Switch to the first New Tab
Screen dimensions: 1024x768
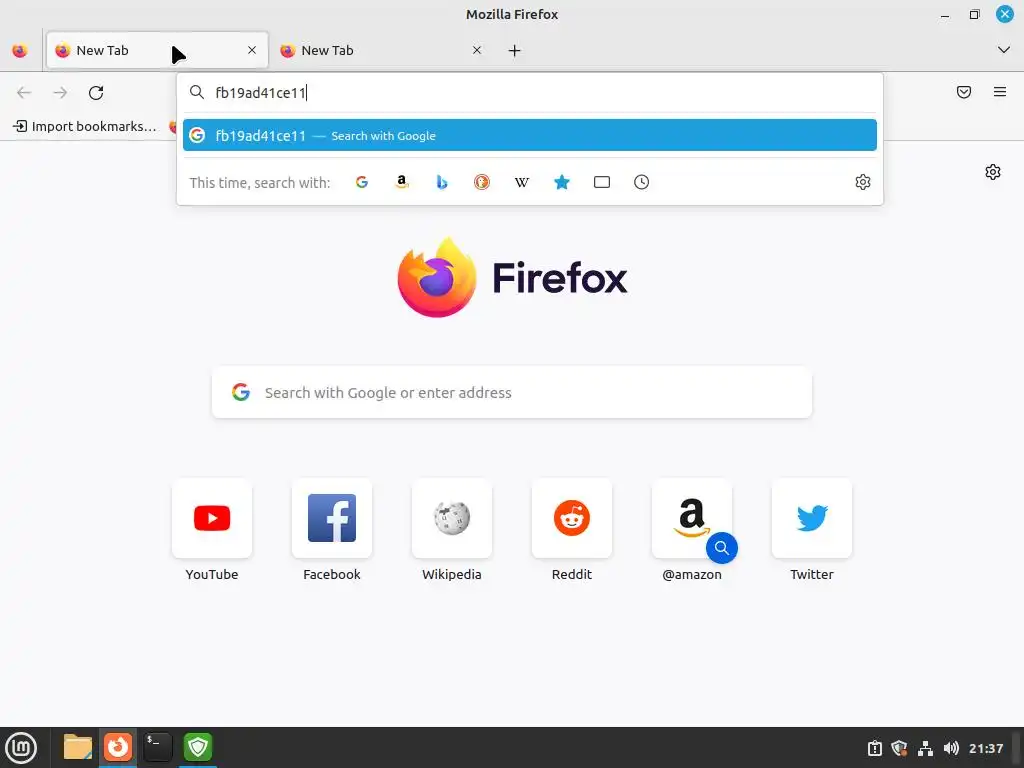[x=157, y=50]
